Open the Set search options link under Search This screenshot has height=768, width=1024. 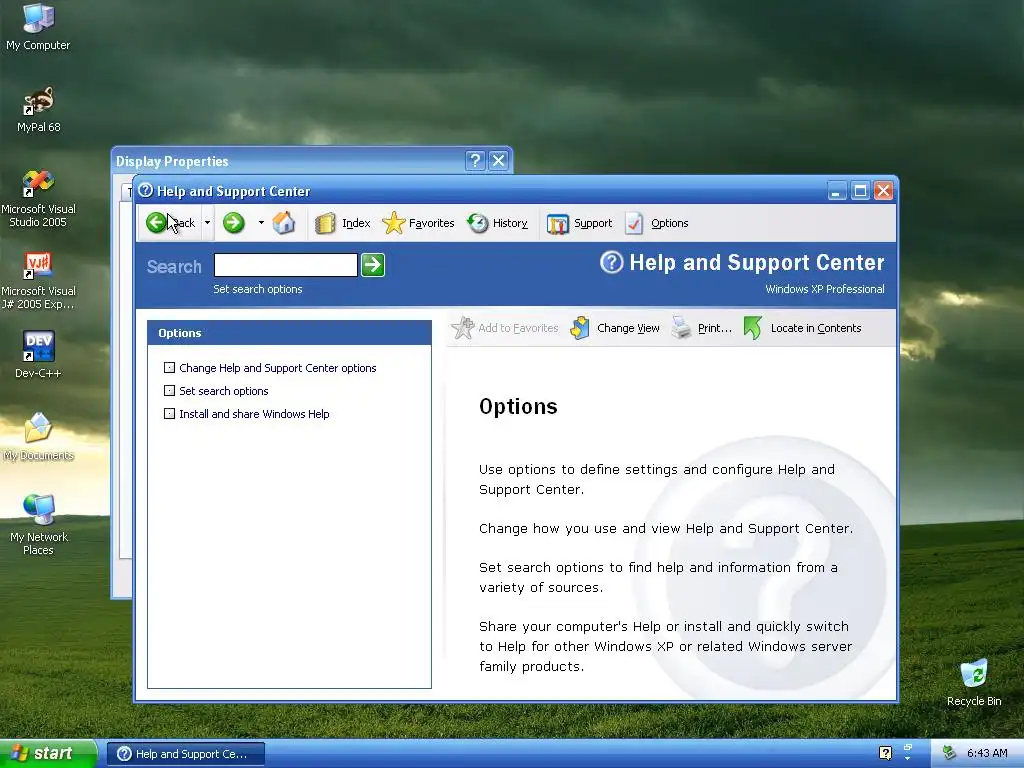pyautogui.click(x=258, y=289)
